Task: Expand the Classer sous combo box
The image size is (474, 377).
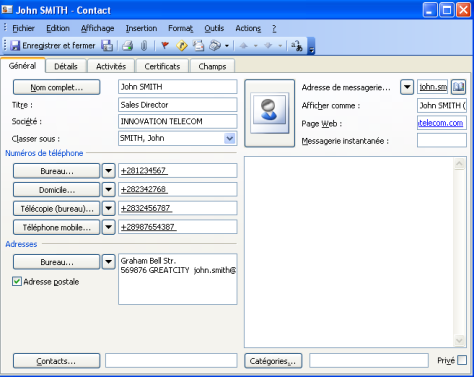Action: (x=230, y=138)
